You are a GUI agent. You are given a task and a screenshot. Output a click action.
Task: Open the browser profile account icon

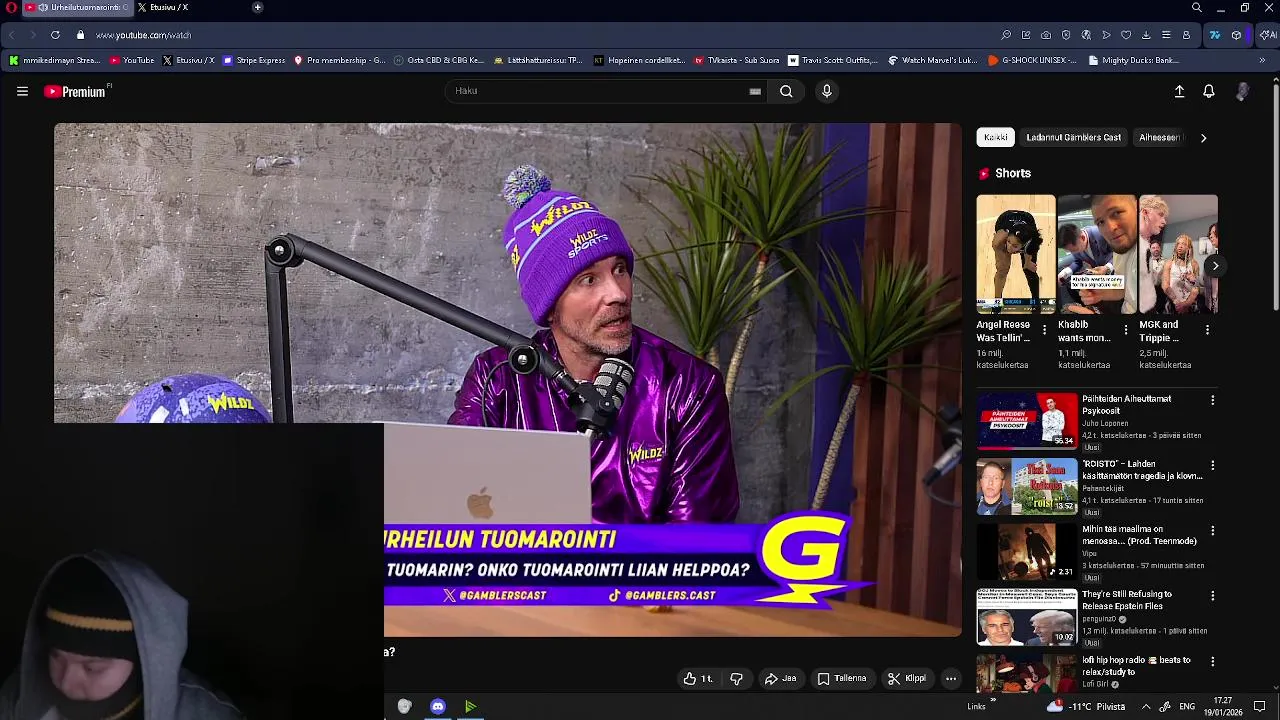click(1186, 35)
